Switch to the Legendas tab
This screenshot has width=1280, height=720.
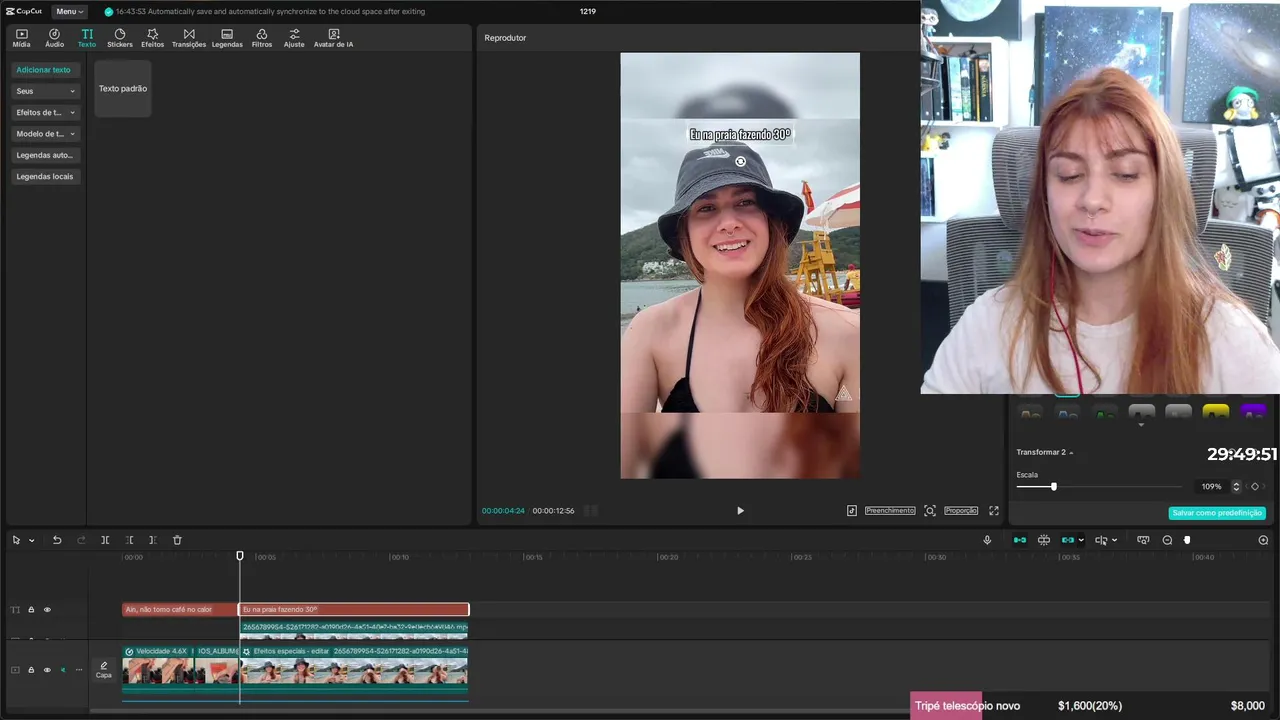pos(227,38)
